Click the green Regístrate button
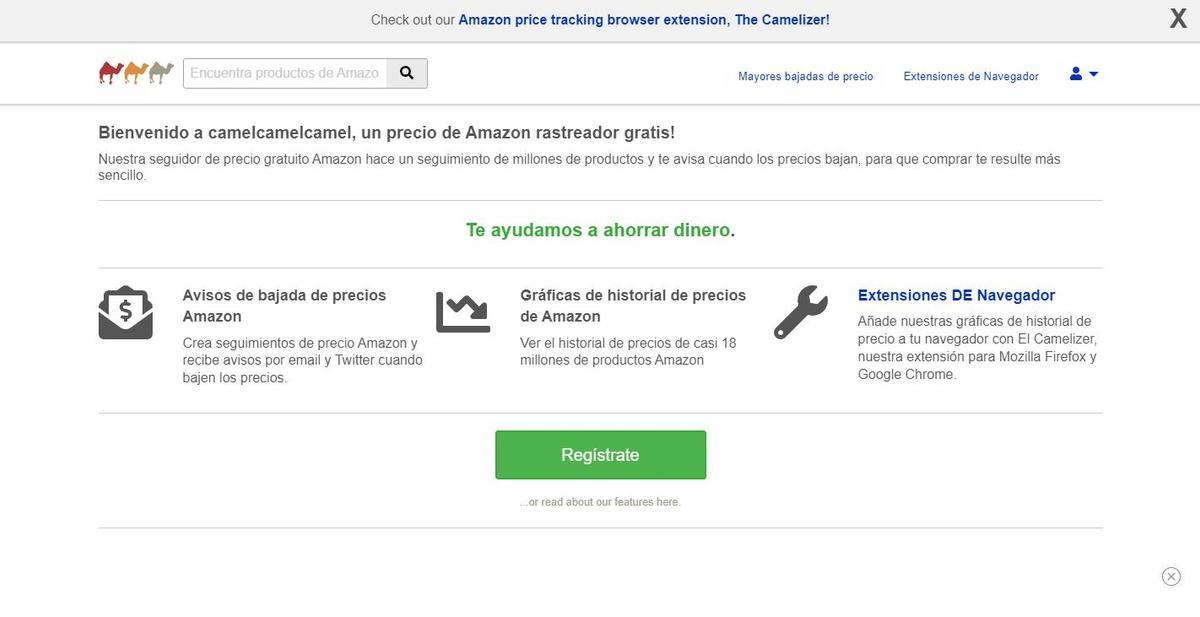Viewport: 1200px width, 617px height. coord(600,455)
